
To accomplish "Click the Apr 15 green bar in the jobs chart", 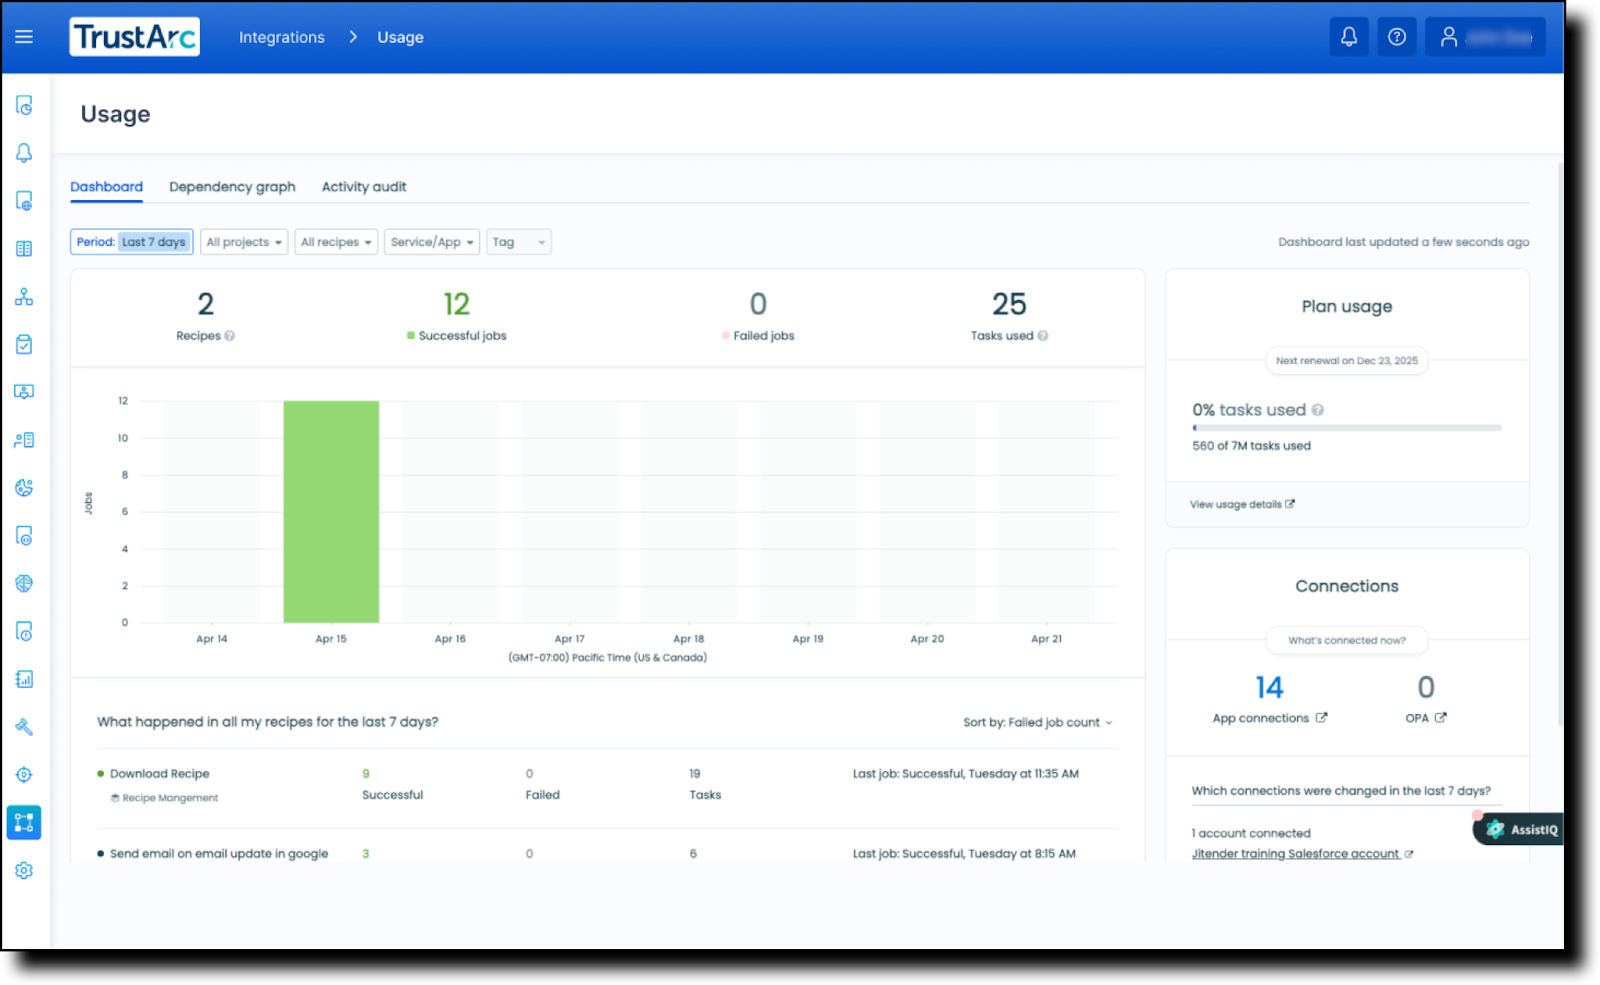I will [331, 510].
